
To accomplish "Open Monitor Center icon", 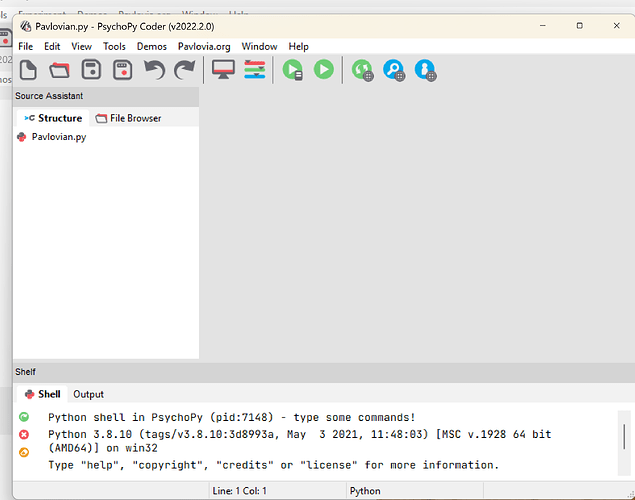I will 223,70.
